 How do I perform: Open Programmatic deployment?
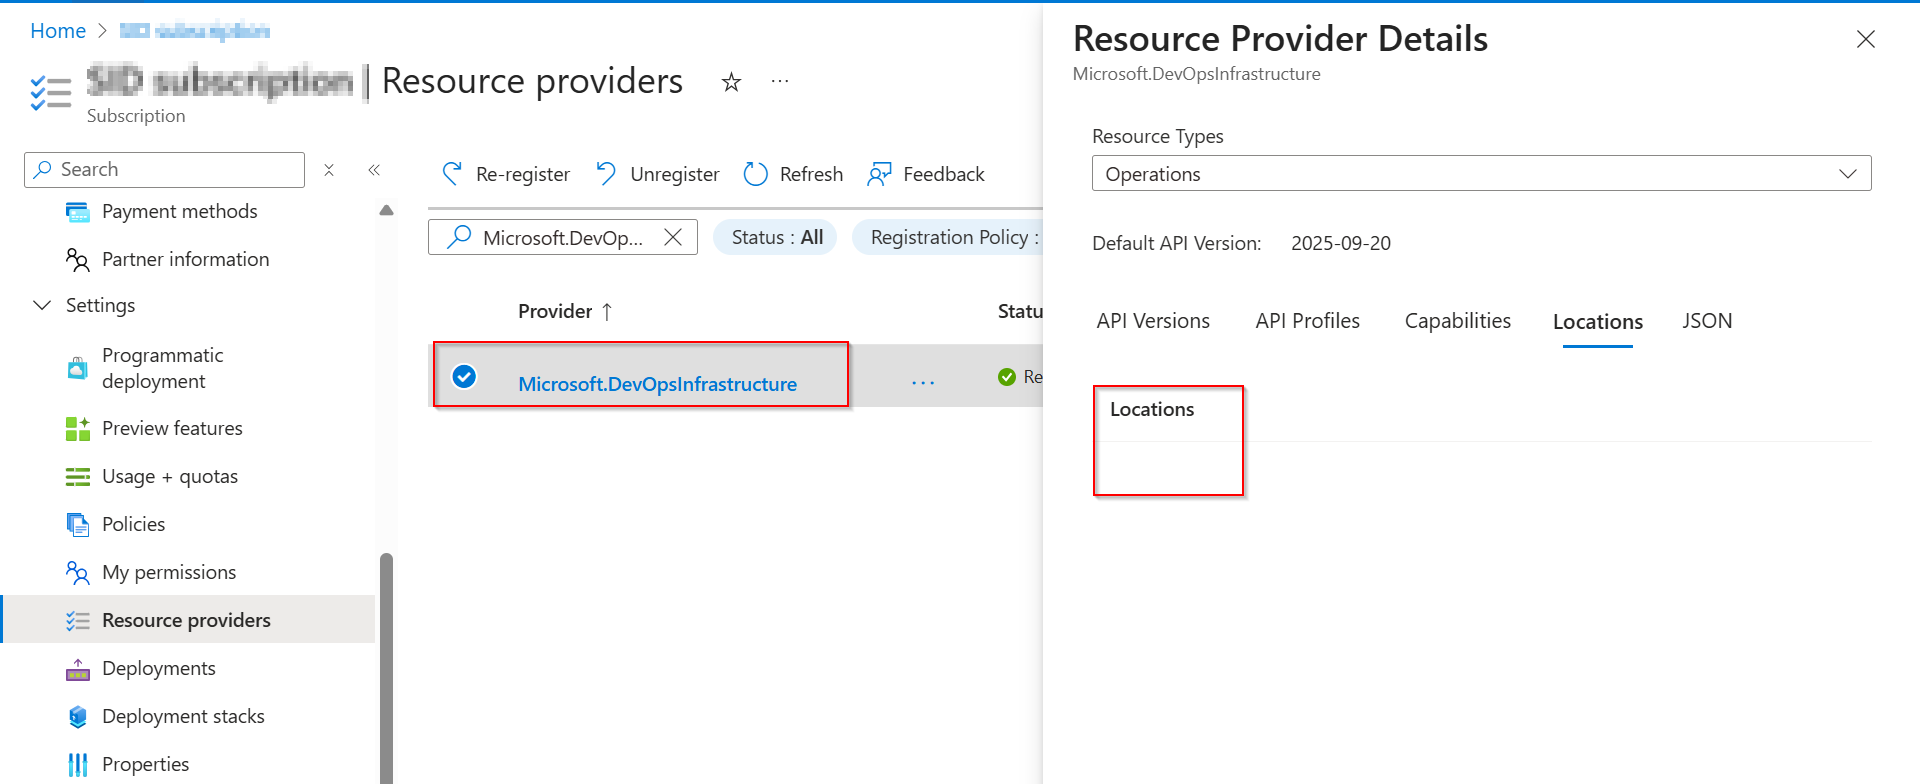(x=163, y=368)
